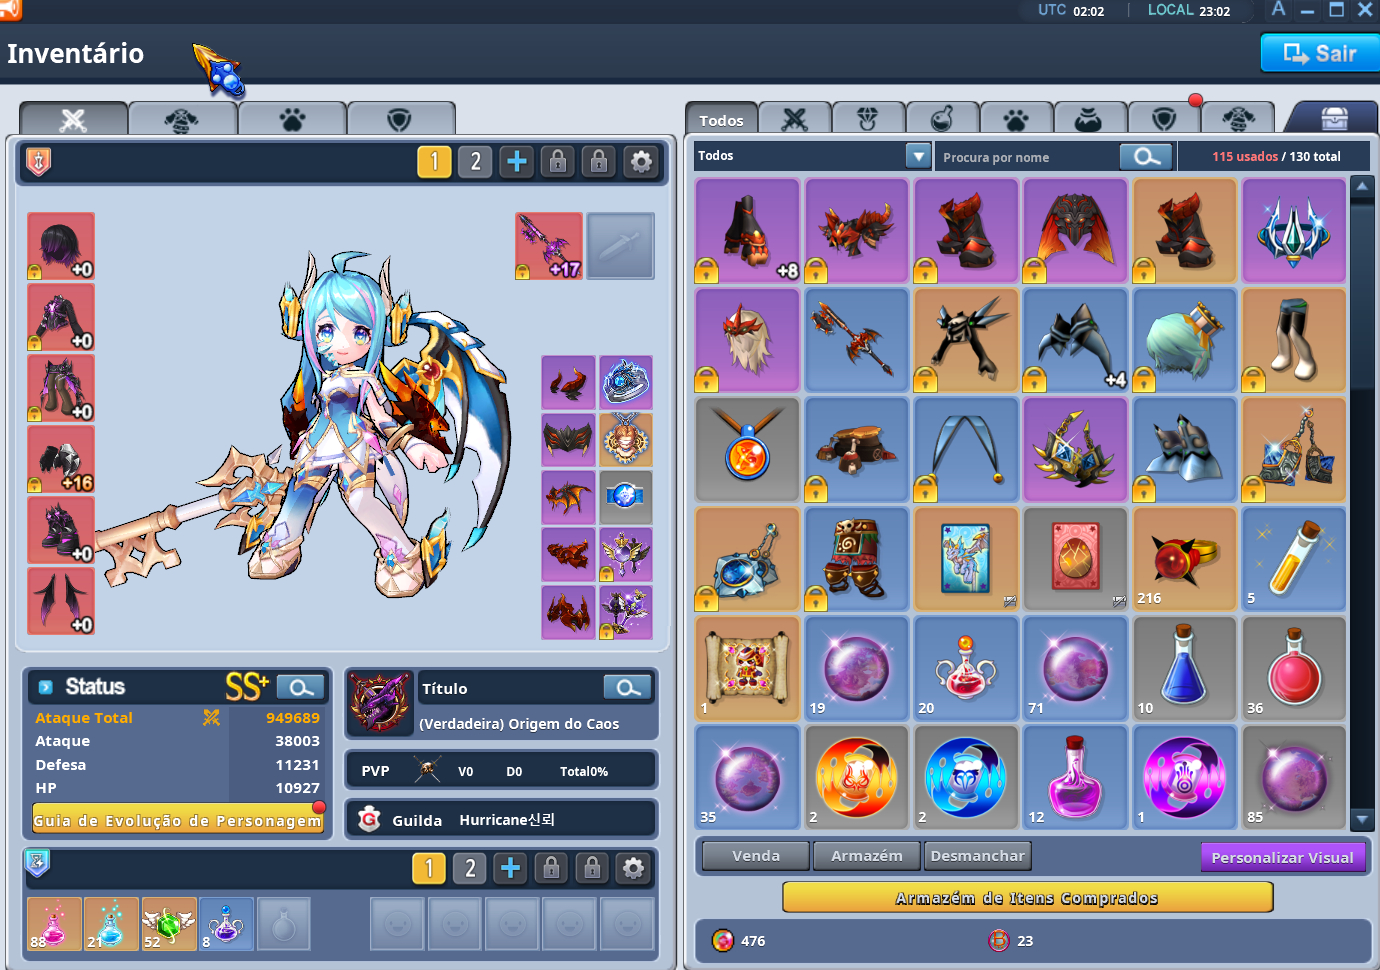Screen dimensions: 1380x970
Task: Open the Todos inventory tab
Action: pyautogui.click(x=721, y=119)
